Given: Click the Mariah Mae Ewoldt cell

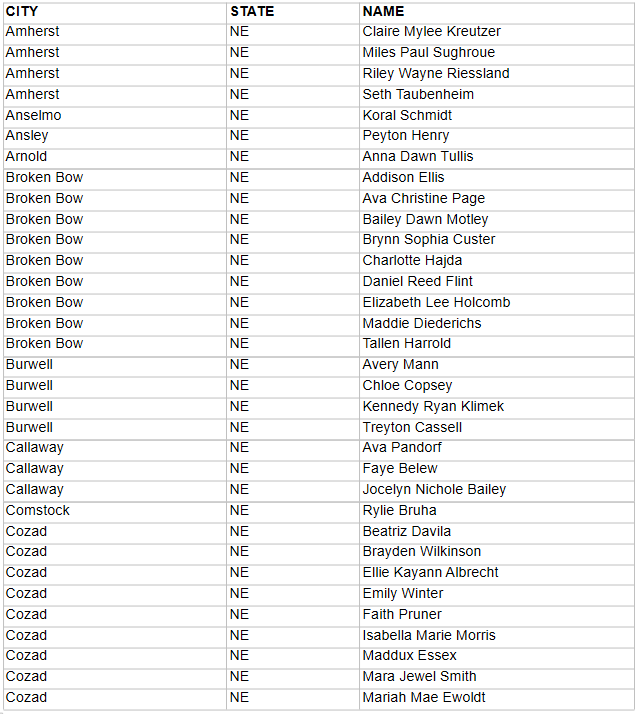Looking at the screenshot, I should pyautogui.click(x=424, y=698).
